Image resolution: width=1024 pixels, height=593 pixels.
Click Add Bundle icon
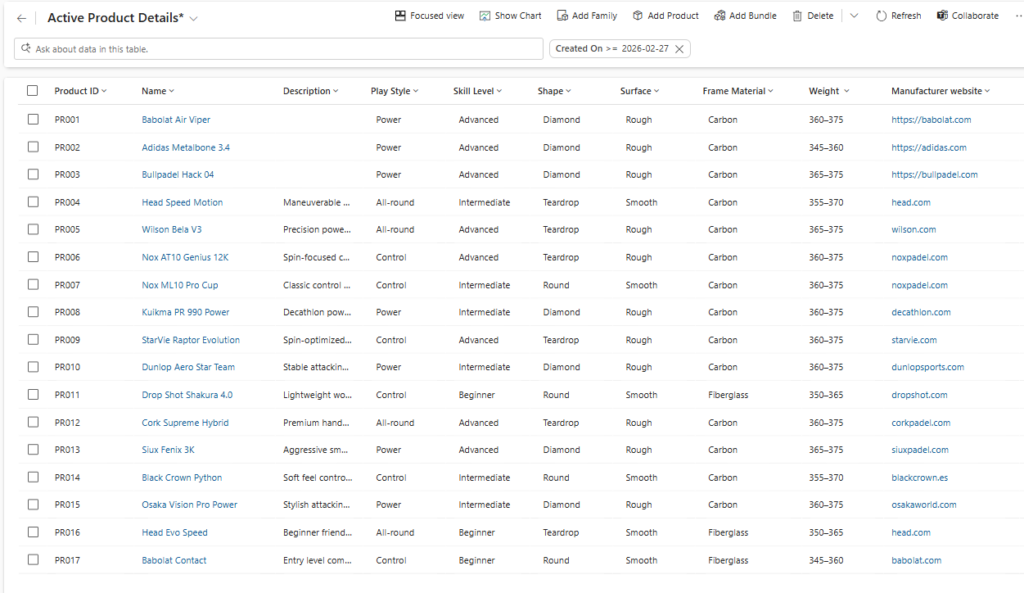[x=722, y=15]
